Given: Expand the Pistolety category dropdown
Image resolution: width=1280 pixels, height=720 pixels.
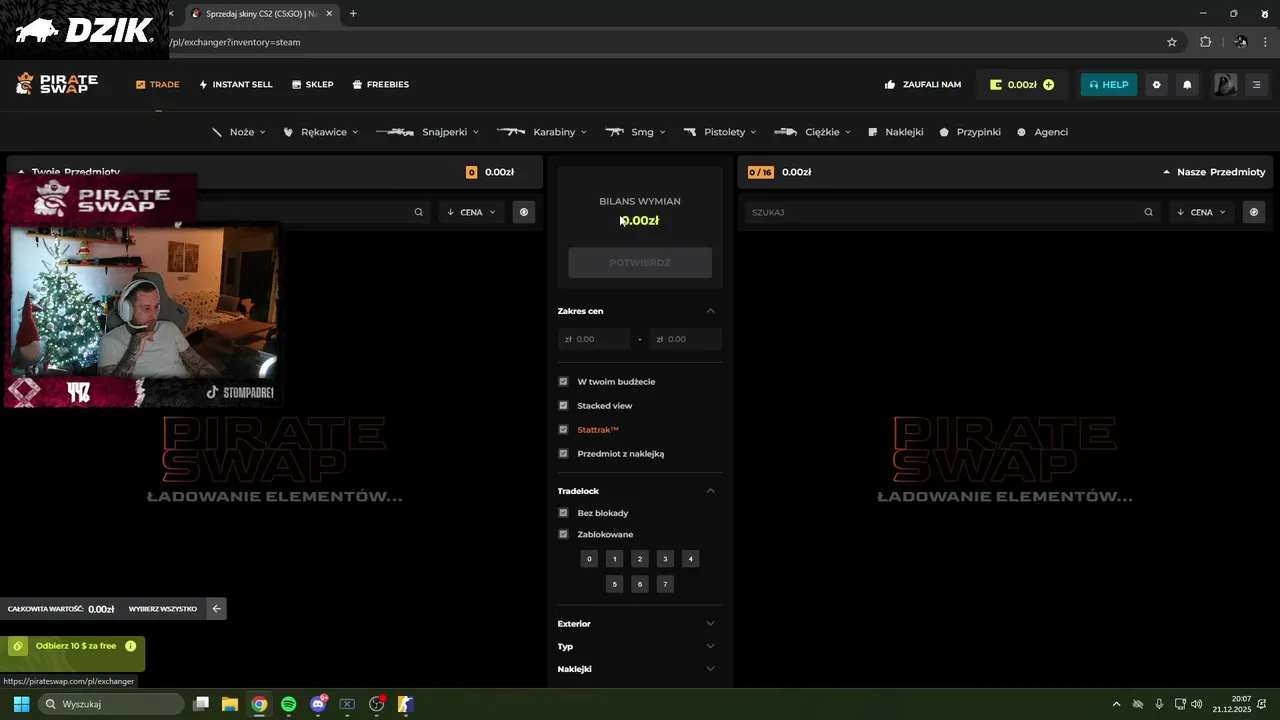Looking at the screenshot, I should click(720, 132).
